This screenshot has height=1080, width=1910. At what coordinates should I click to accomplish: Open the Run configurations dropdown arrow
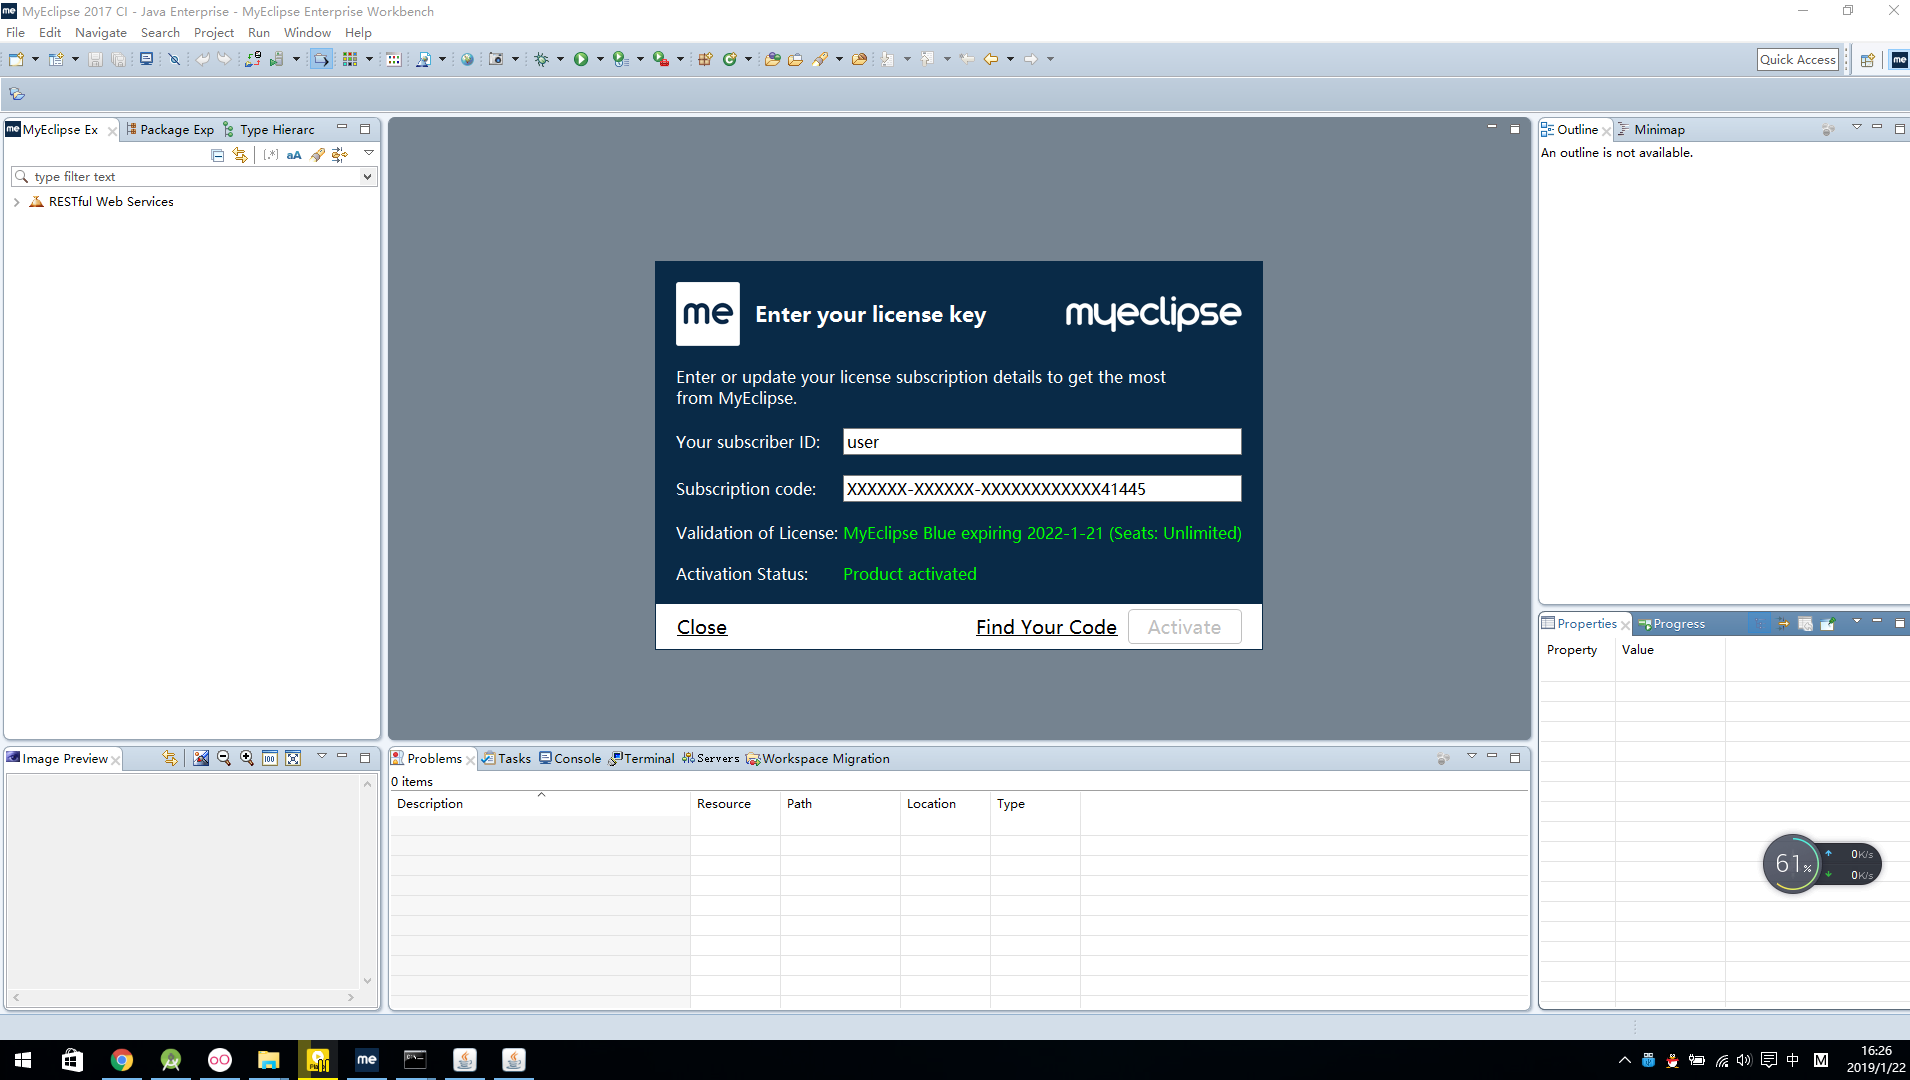pos(600,59)
